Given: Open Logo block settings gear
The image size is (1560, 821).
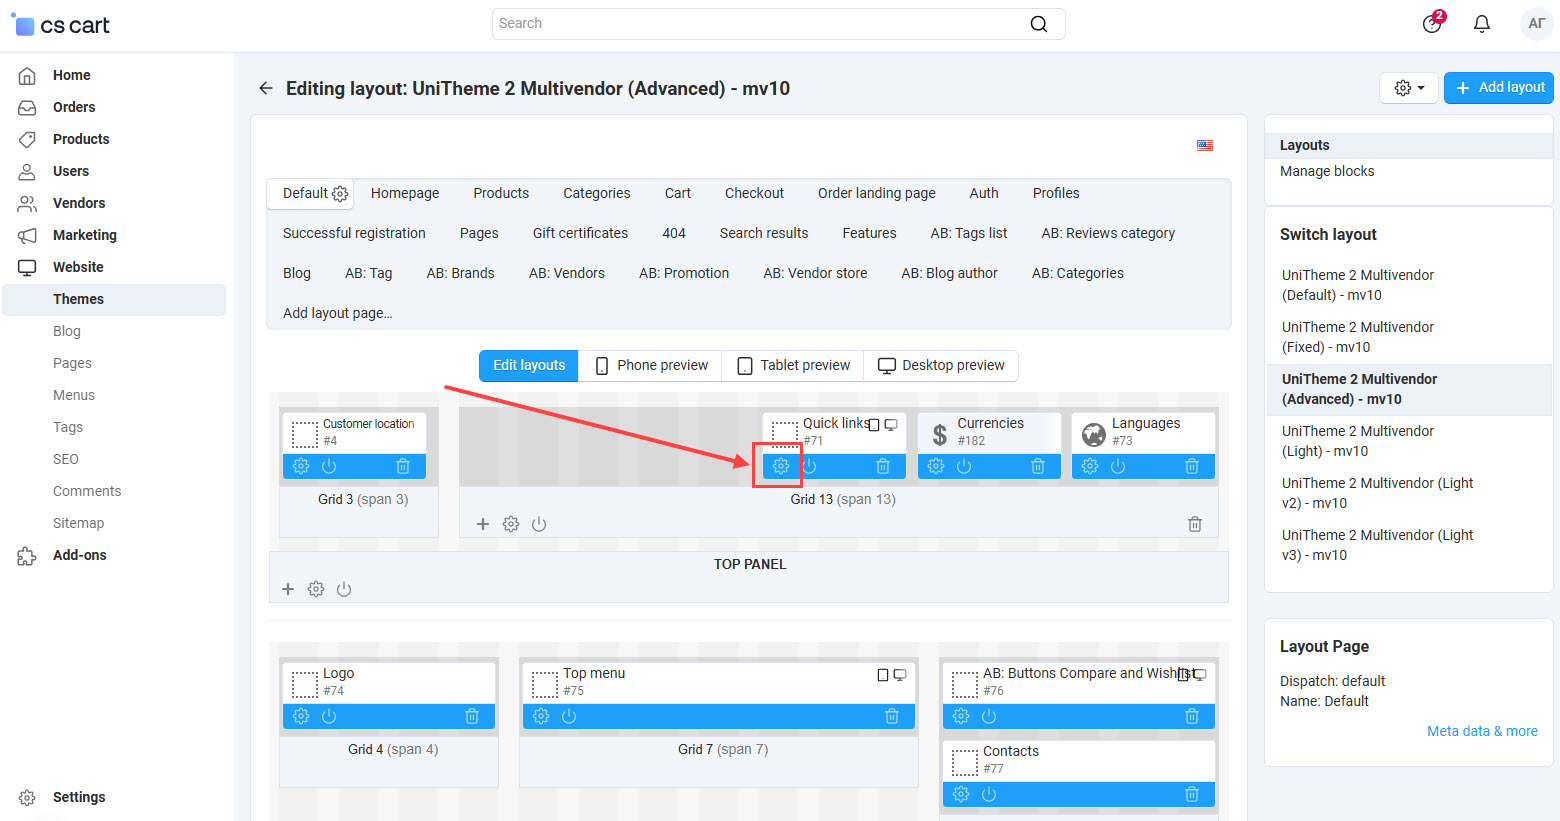Looking at the screenshot, I should (301, 716).
